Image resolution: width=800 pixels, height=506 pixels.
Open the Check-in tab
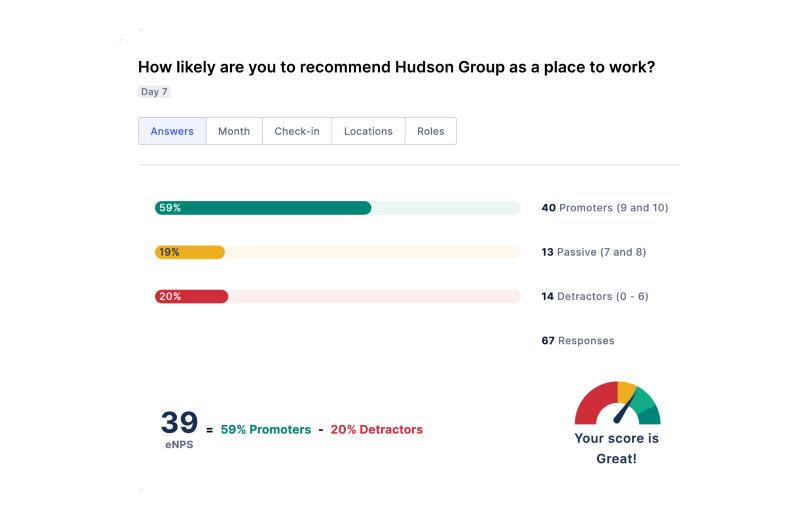(x=297, y=131)
